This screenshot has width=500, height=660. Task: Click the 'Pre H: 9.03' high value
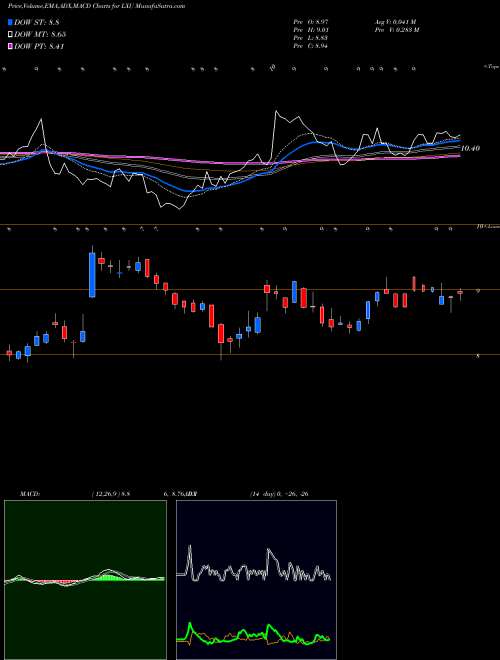(311, 30)
